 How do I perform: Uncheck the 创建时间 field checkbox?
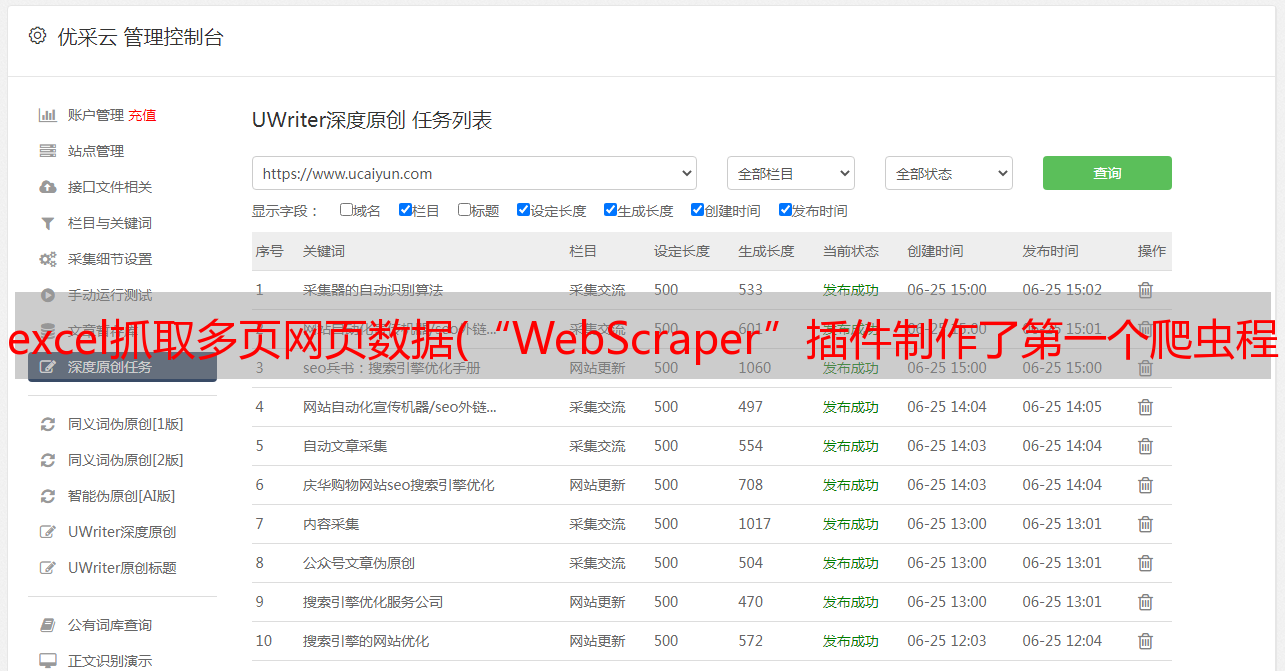(x=697, y=210)
